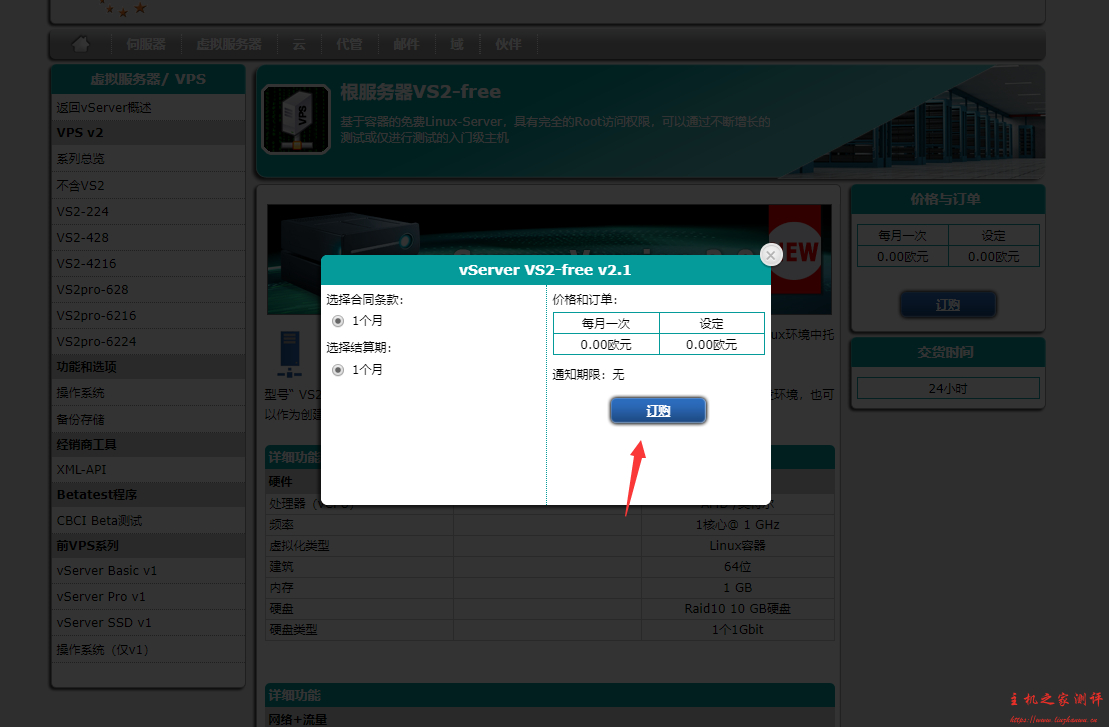This screenshot has width=1109, height=727.
Task: Open the 伙伴 menu item
Action: click(509, 44)
